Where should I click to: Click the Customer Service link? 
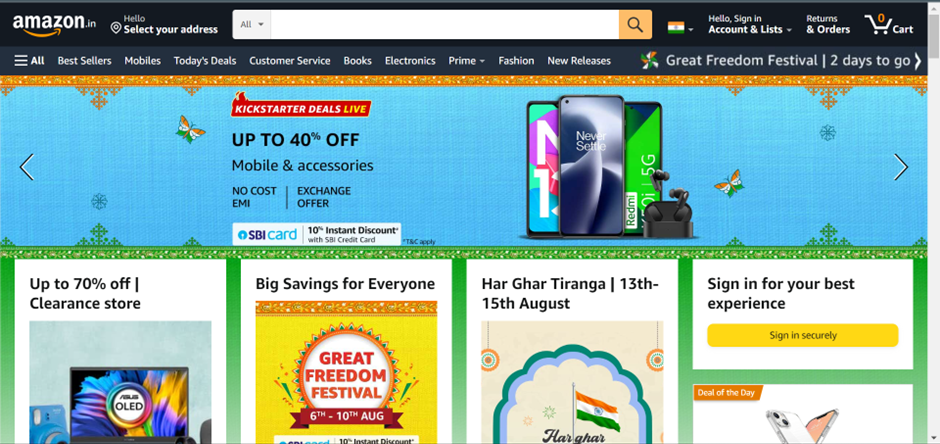[290, 61]
